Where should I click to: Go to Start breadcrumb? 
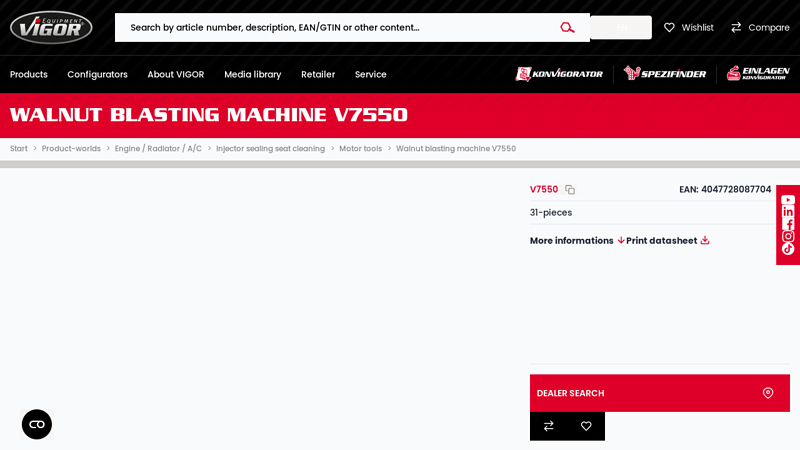[19, 148]
